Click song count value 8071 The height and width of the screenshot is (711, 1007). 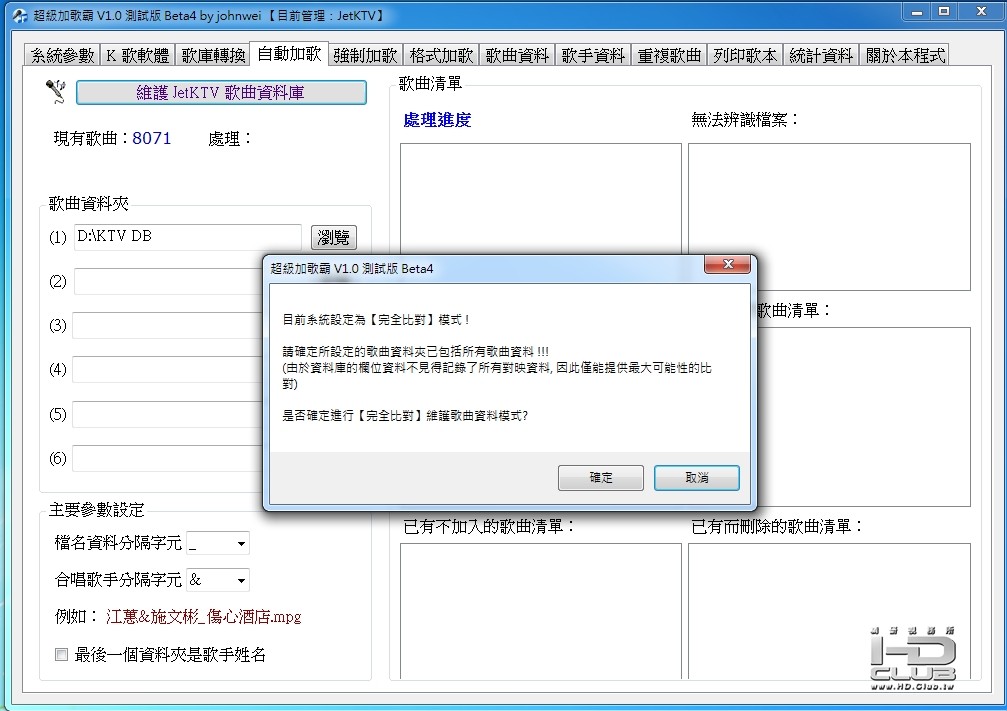(152, 138)
